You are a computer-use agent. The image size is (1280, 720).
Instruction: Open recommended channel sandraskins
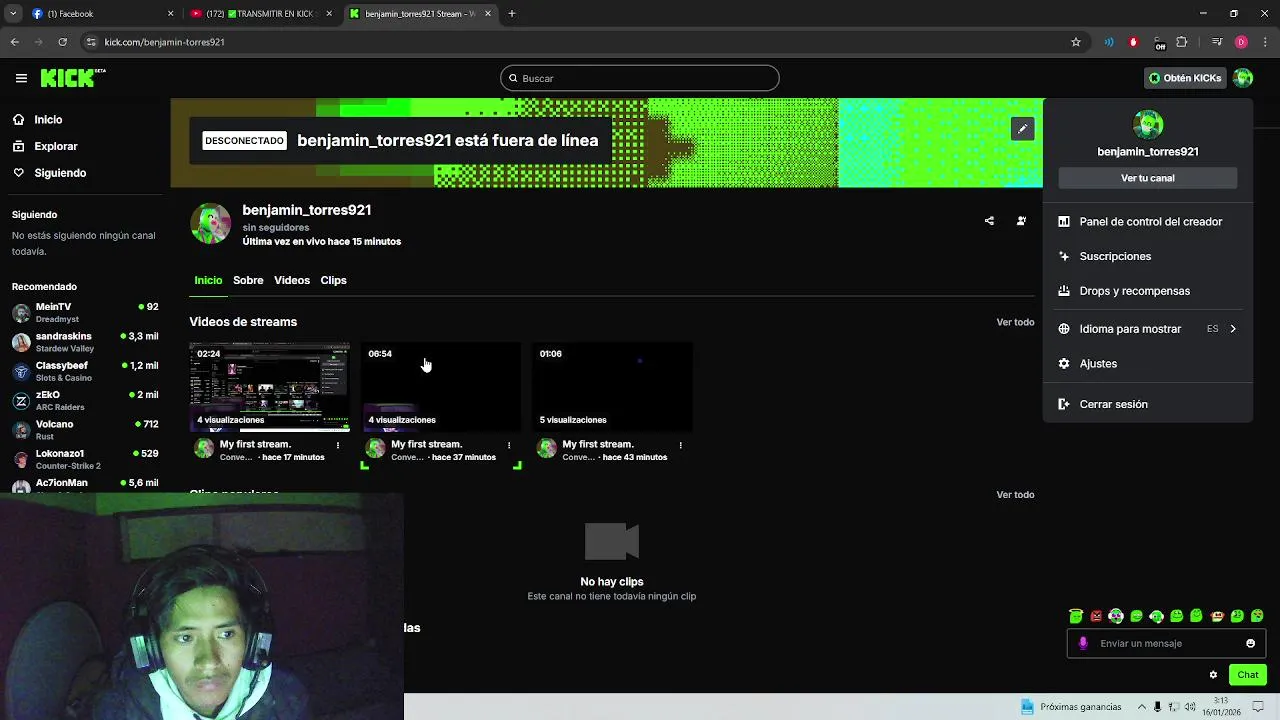point(85,342)
